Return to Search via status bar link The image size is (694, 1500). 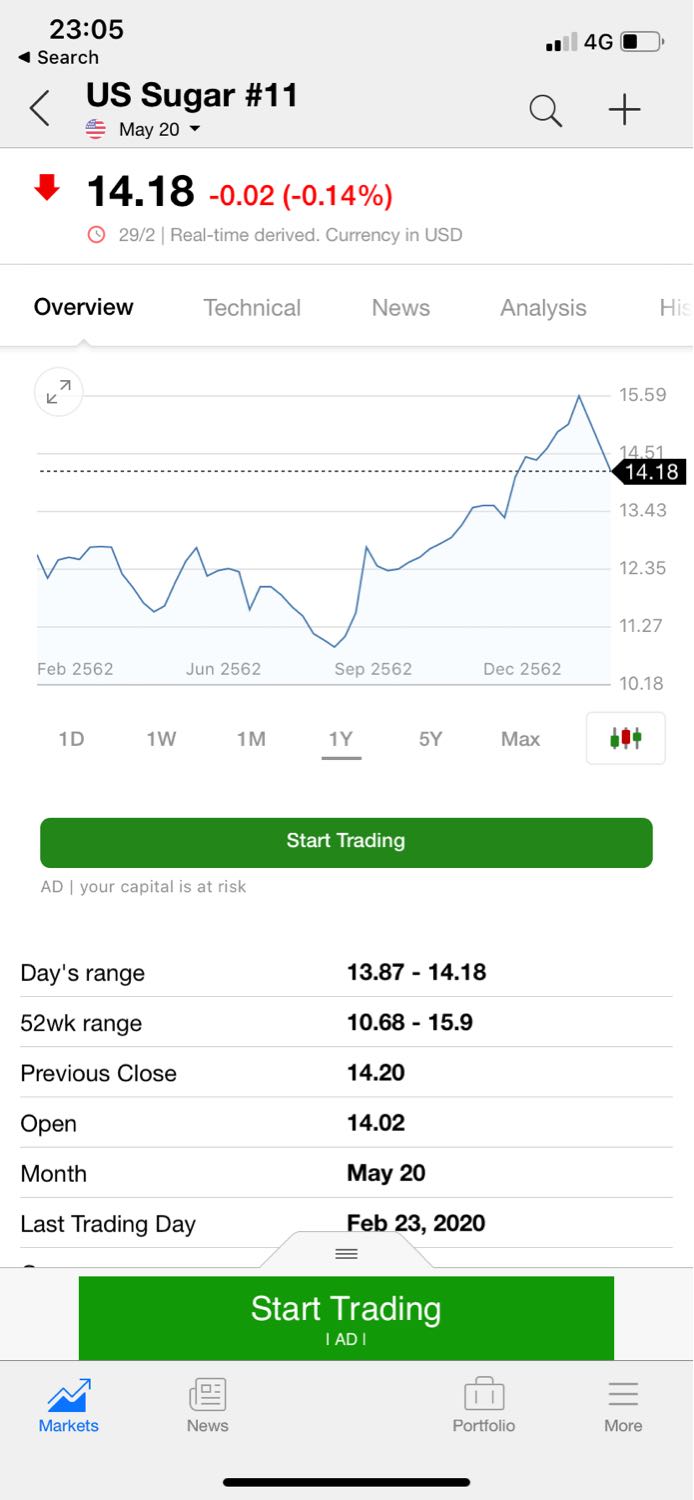(58, 57)
